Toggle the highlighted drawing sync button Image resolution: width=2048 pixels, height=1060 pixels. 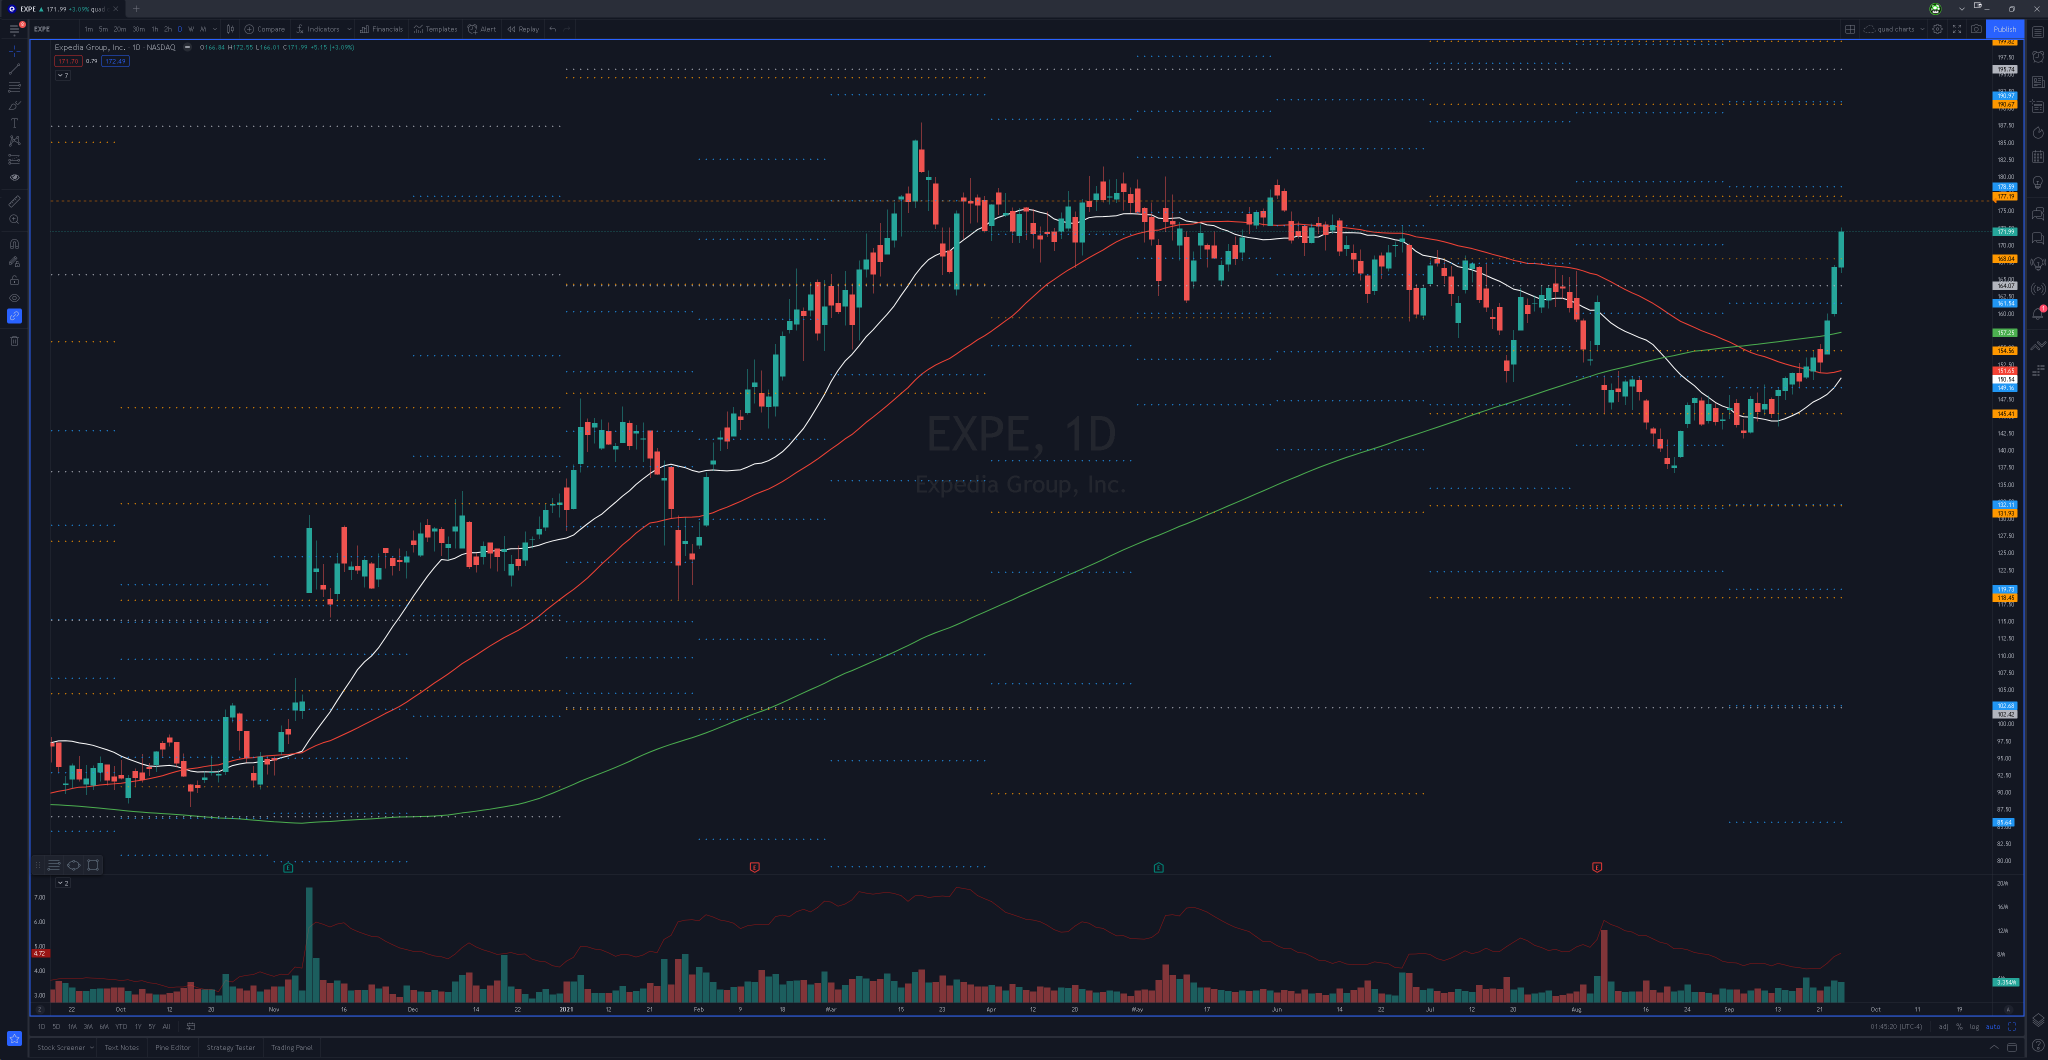click(x=14, y=316)
